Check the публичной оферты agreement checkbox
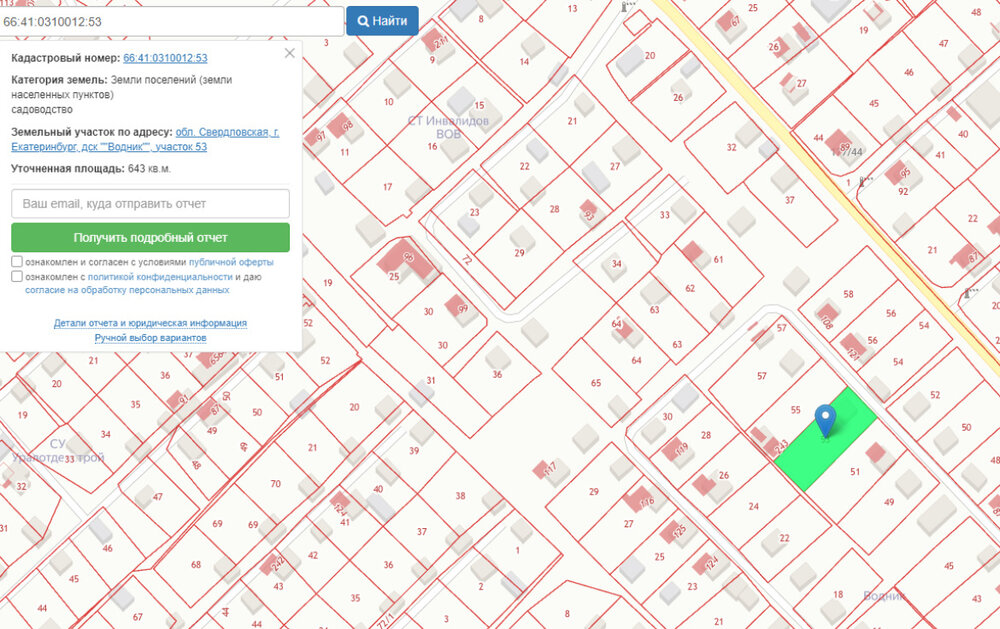The height and width of the screenshot is (629, 1000). click(17, 262)
